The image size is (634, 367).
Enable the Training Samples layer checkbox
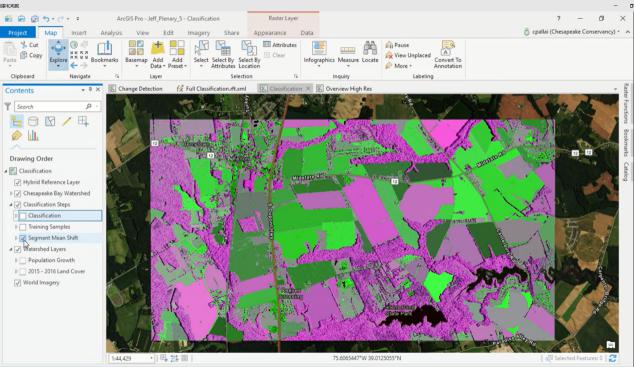pos(23,227)
